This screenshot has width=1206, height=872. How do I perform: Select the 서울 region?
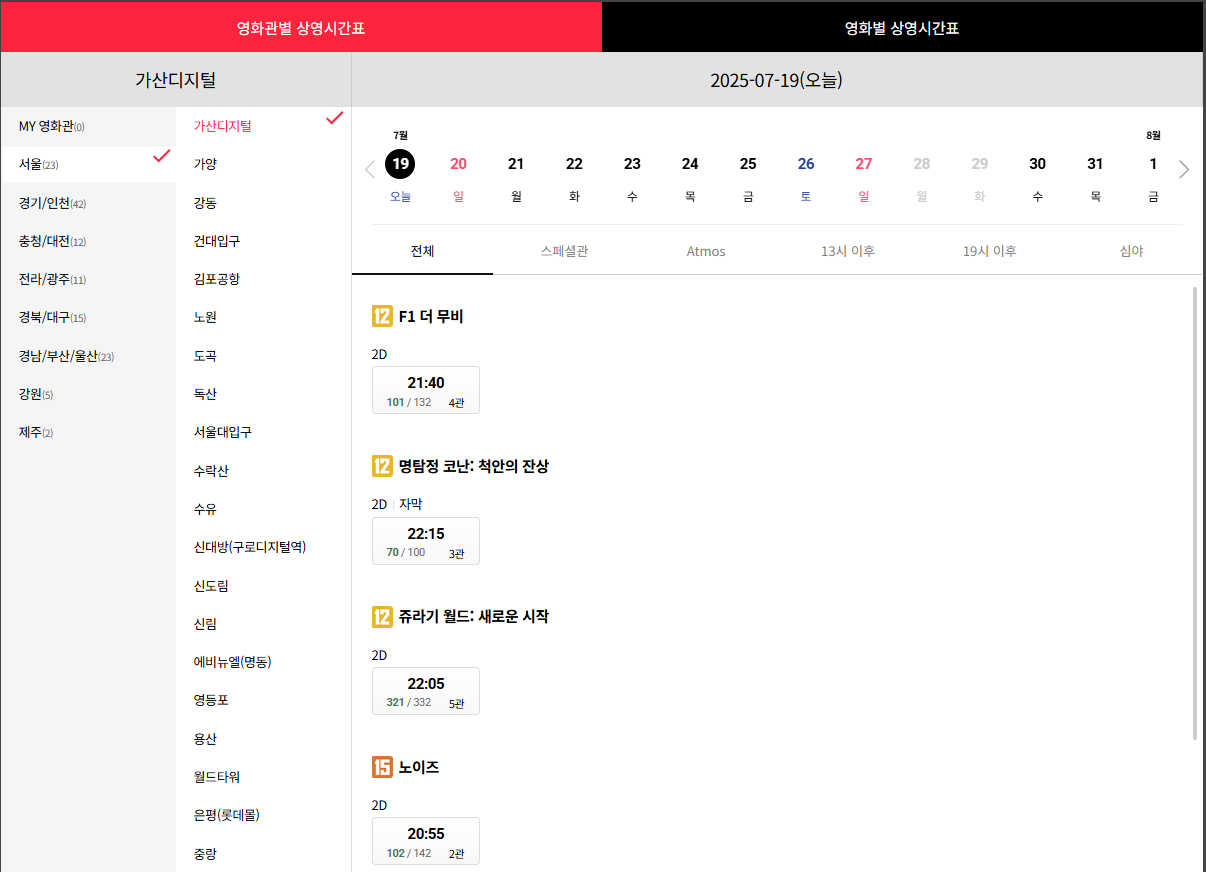click(89, 164)
